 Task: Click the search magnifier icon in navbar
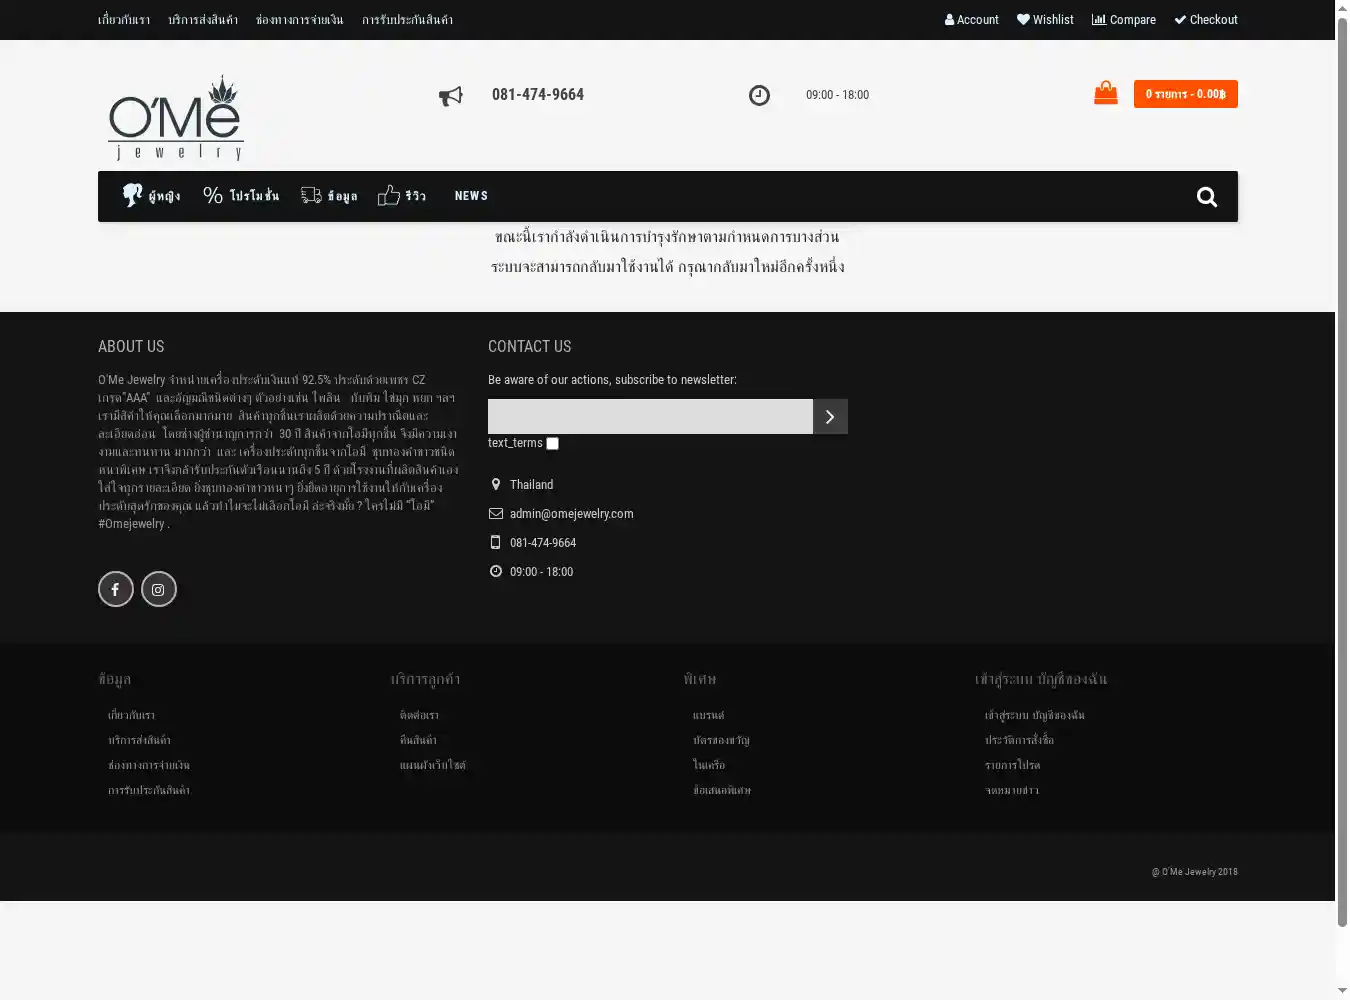tap(1206, 197)
